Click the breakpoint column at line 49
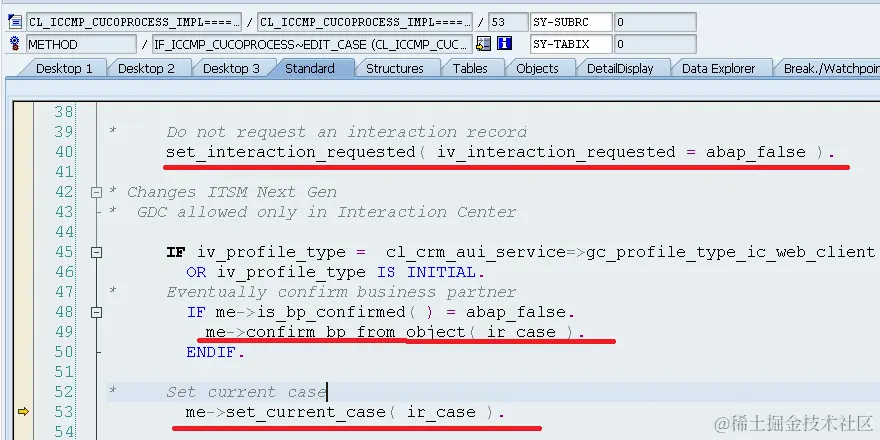The height and width of the screenshot is (440, 880). click(x=23, y=332)
